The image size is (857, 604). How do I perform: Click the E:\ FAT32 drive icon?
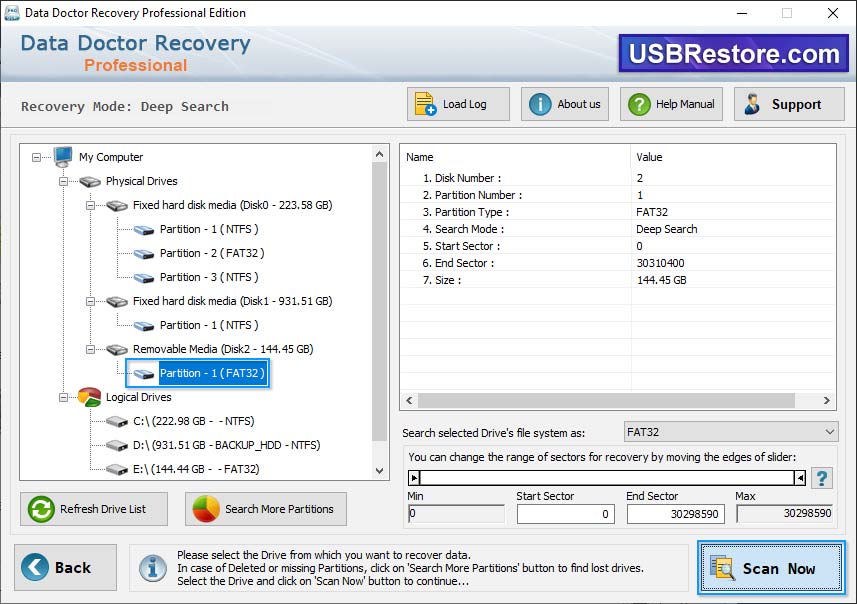coord(116,470)
